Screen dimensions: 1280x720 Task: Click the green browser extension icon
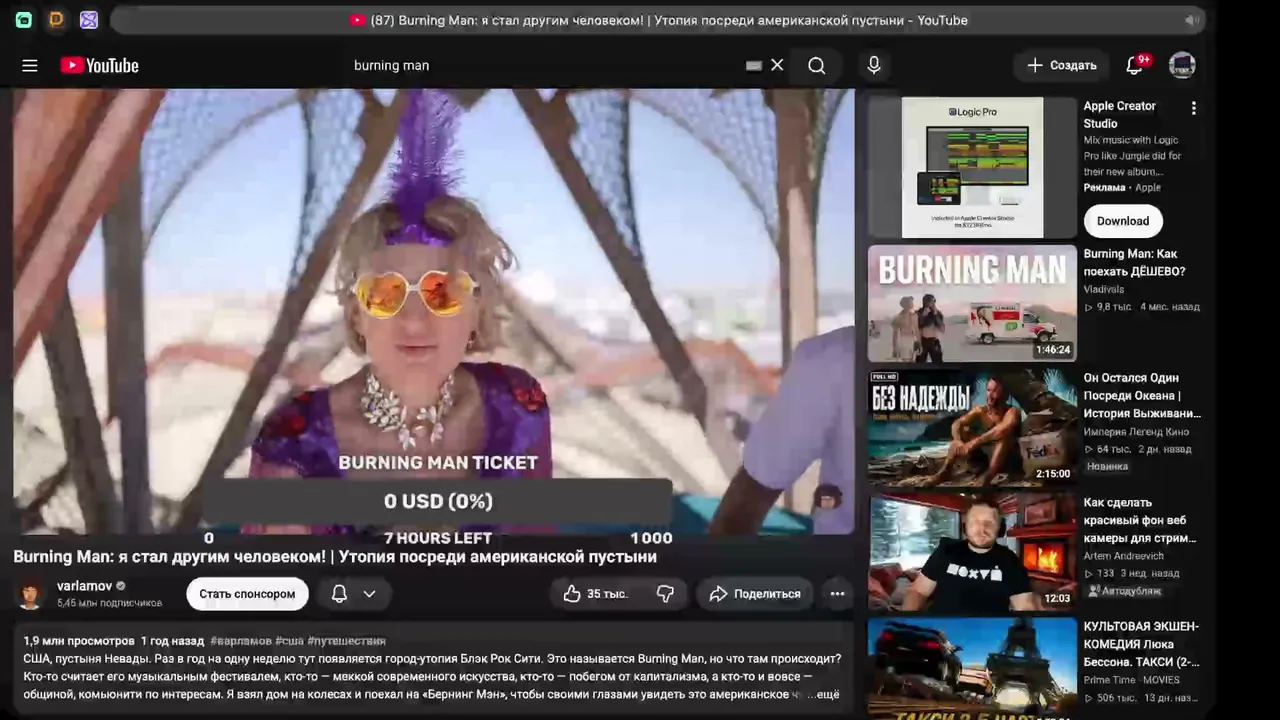[x=24, y=20]
